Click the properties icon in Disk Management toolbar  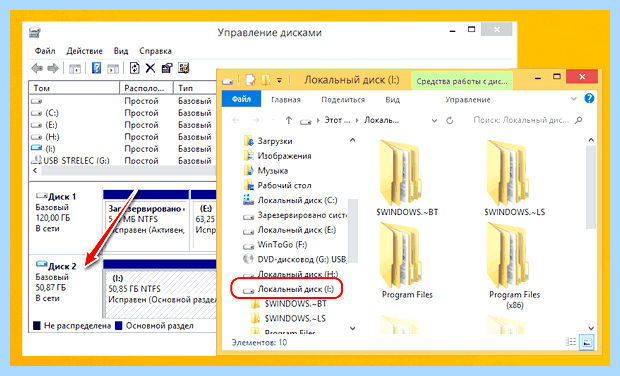point(166,68)
